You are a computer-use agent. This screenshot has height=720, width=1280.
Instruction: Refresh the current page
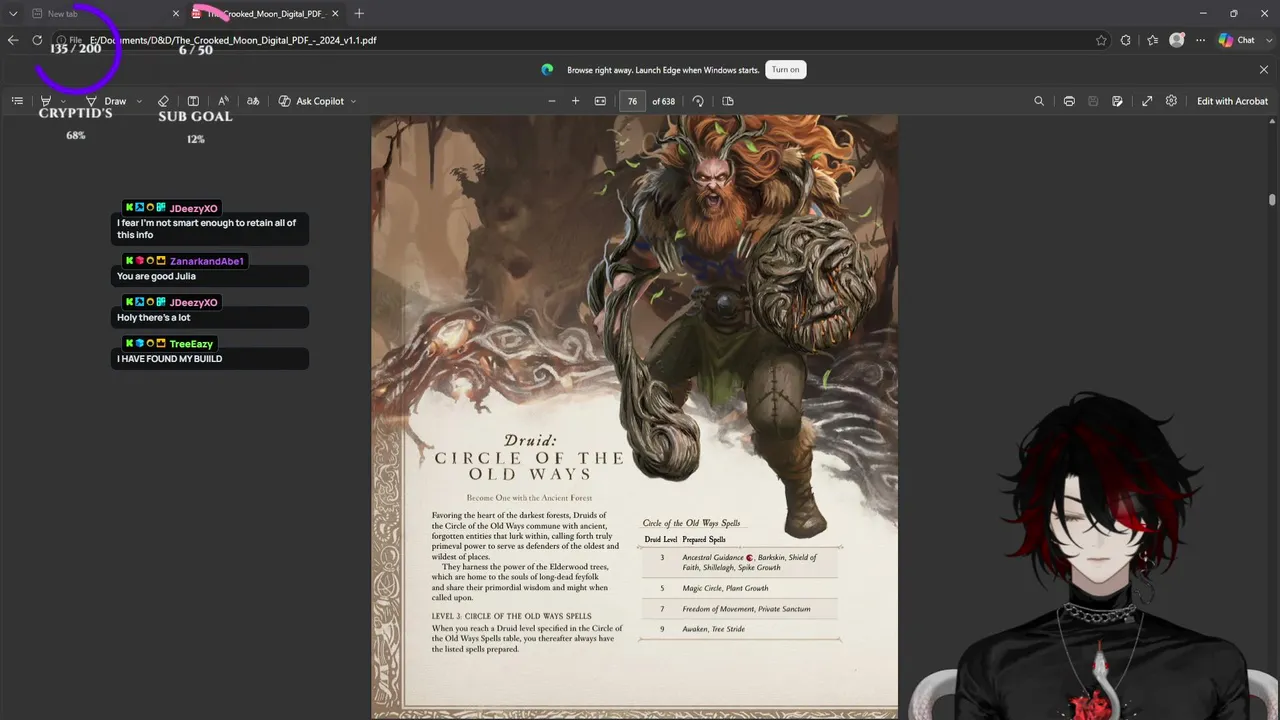(37, 40)
